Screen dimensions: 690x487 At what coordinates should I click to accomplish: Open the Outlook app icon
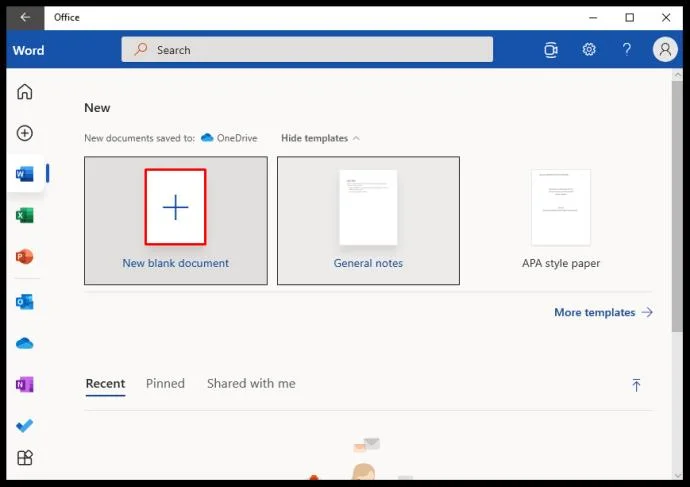tap(25, 302)
